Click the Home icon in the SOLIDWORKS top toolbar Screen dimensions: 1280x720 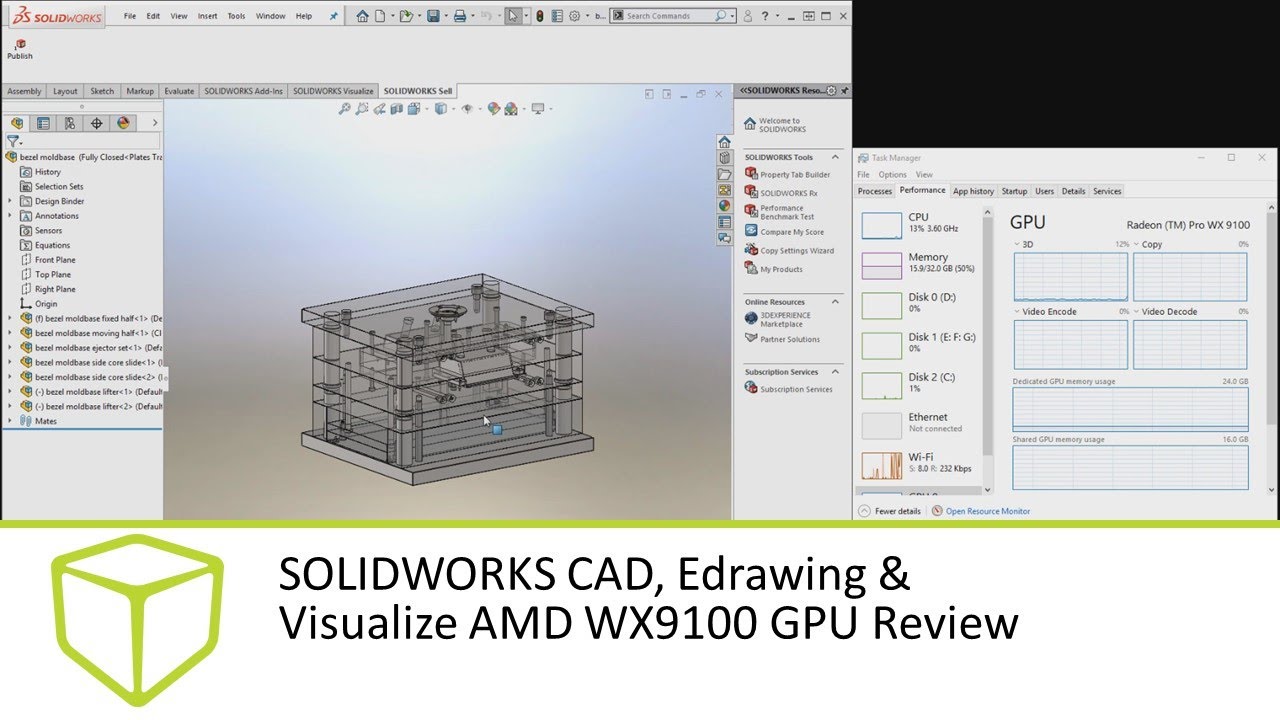pyautogui.click(x=362, y=16)
